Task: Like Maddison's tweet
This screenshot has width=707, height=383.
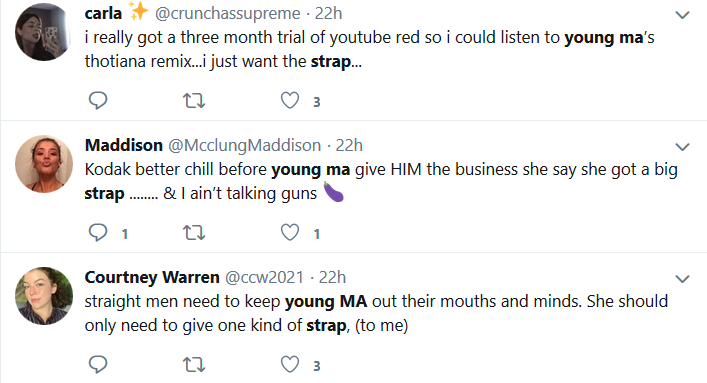Action: coord(289,232)
